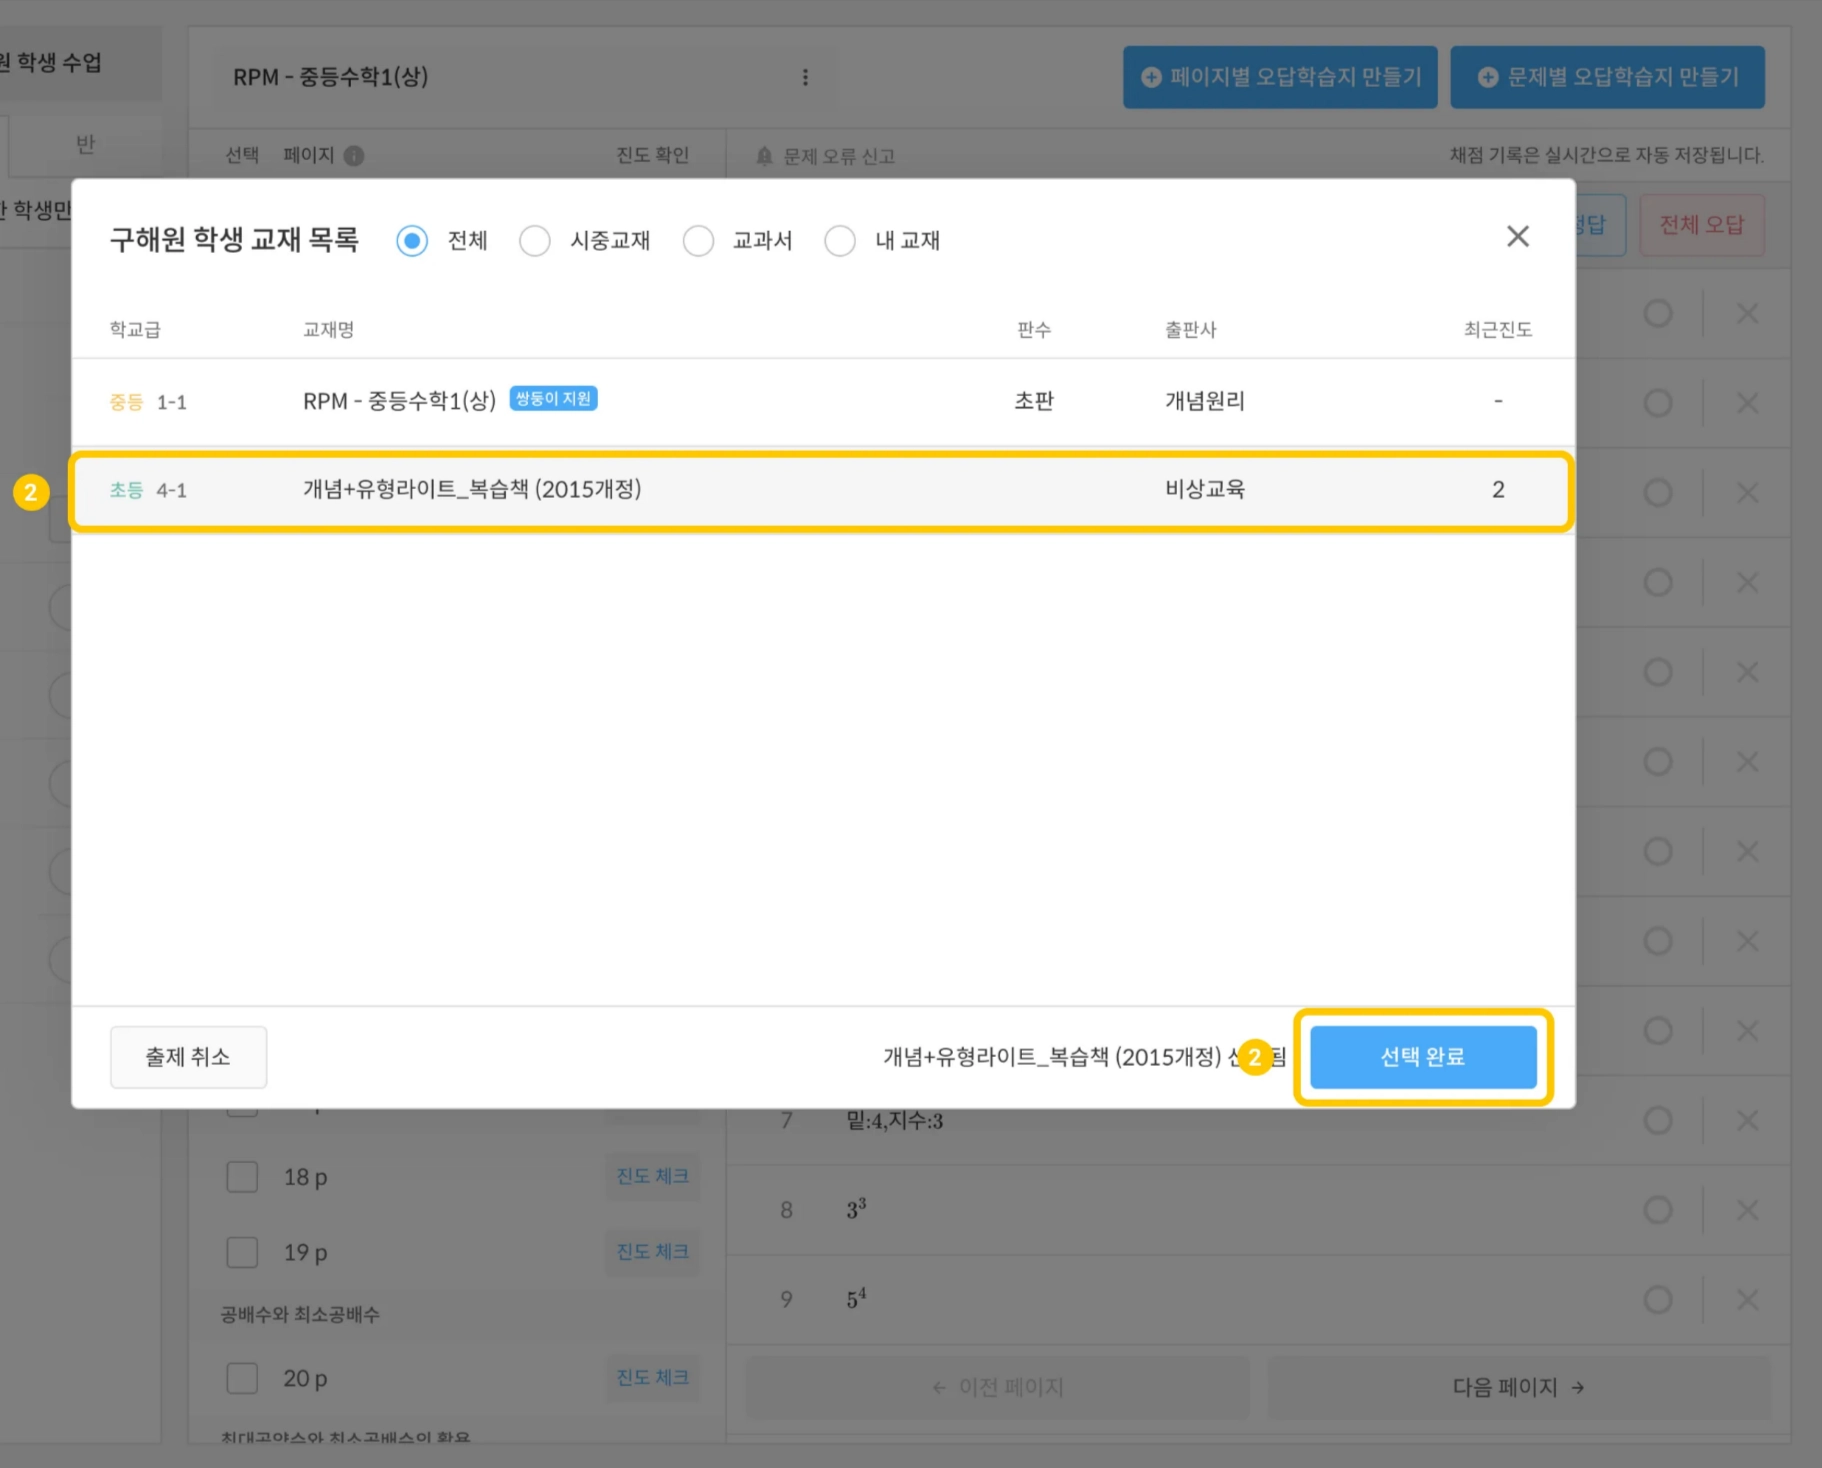Mark question 9 wrong with the X
Image resolution: width=1822 pixels, height=1468 pixels.
click(x=1747, y=1299)
